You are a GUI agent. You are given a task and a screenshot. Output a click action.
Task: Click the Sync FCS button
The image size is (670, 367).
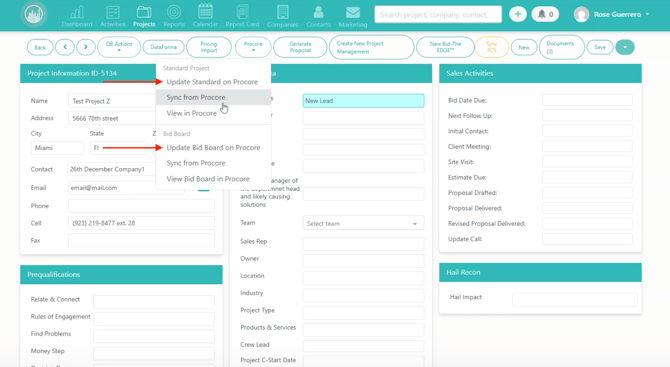coord(492,47)
